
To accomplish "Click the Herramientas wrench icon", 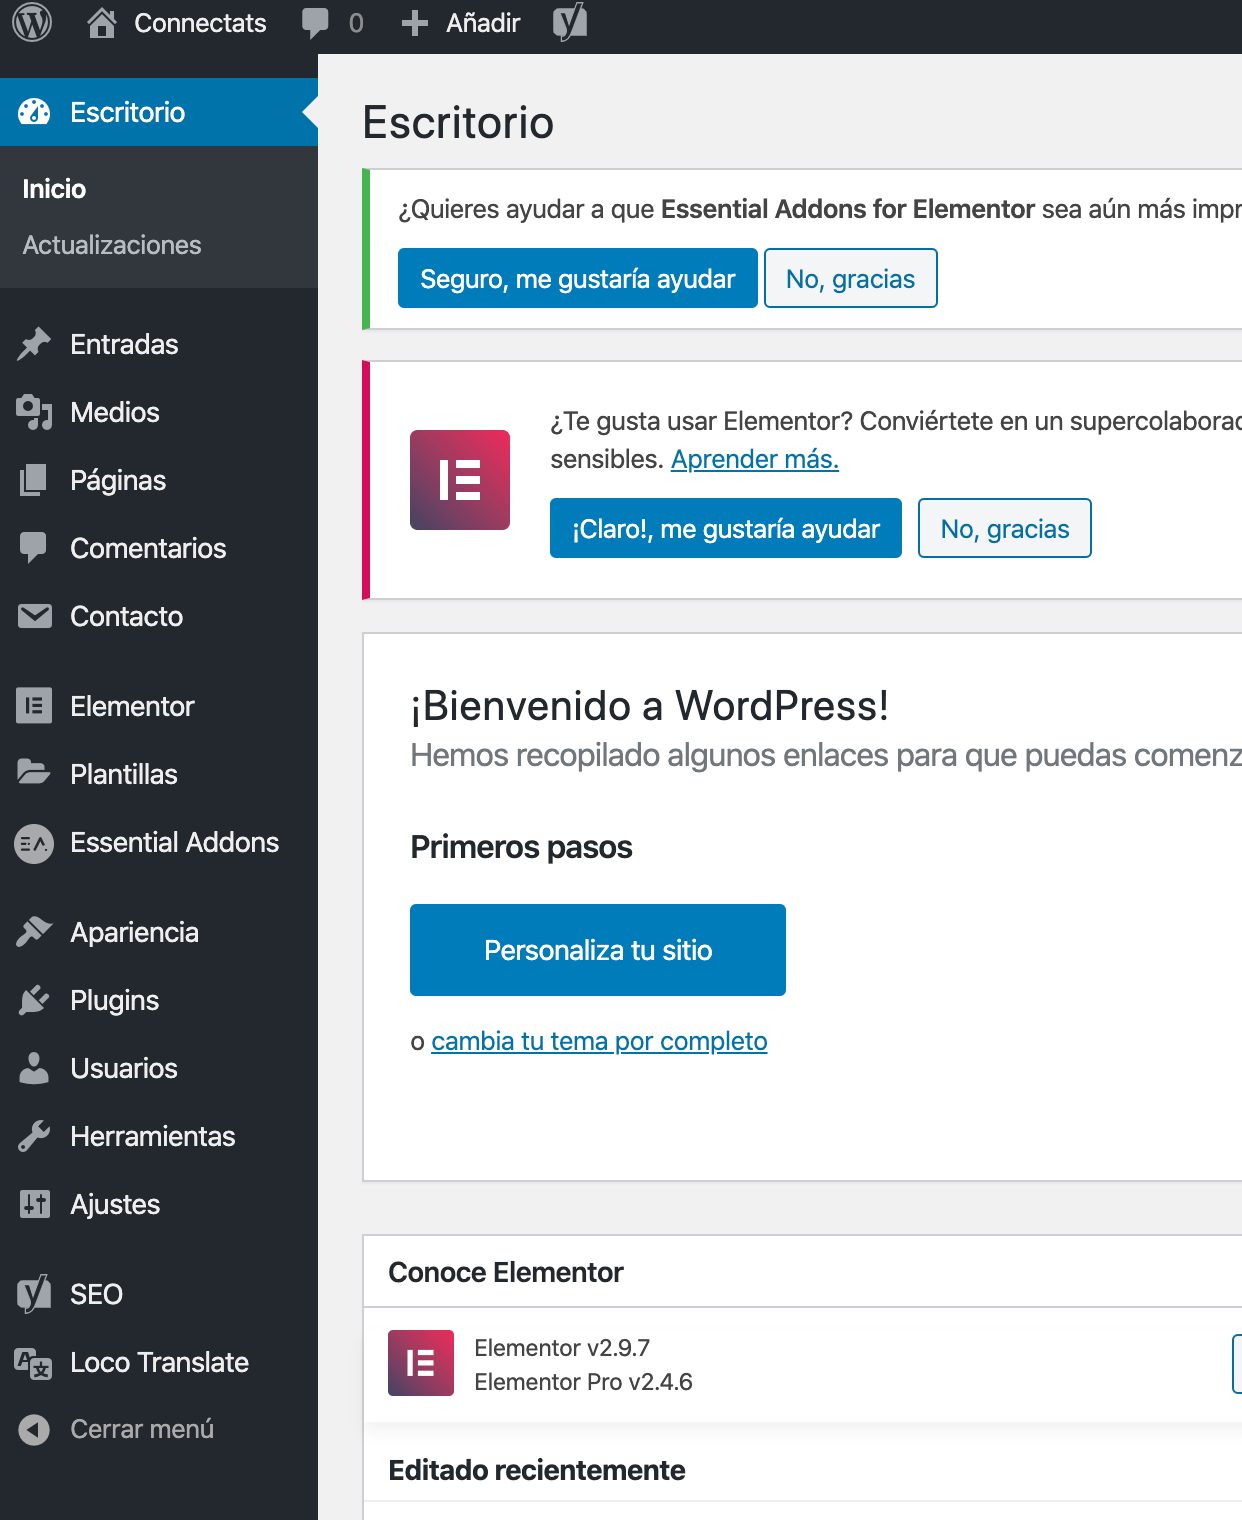I will tap(34, 1136).
